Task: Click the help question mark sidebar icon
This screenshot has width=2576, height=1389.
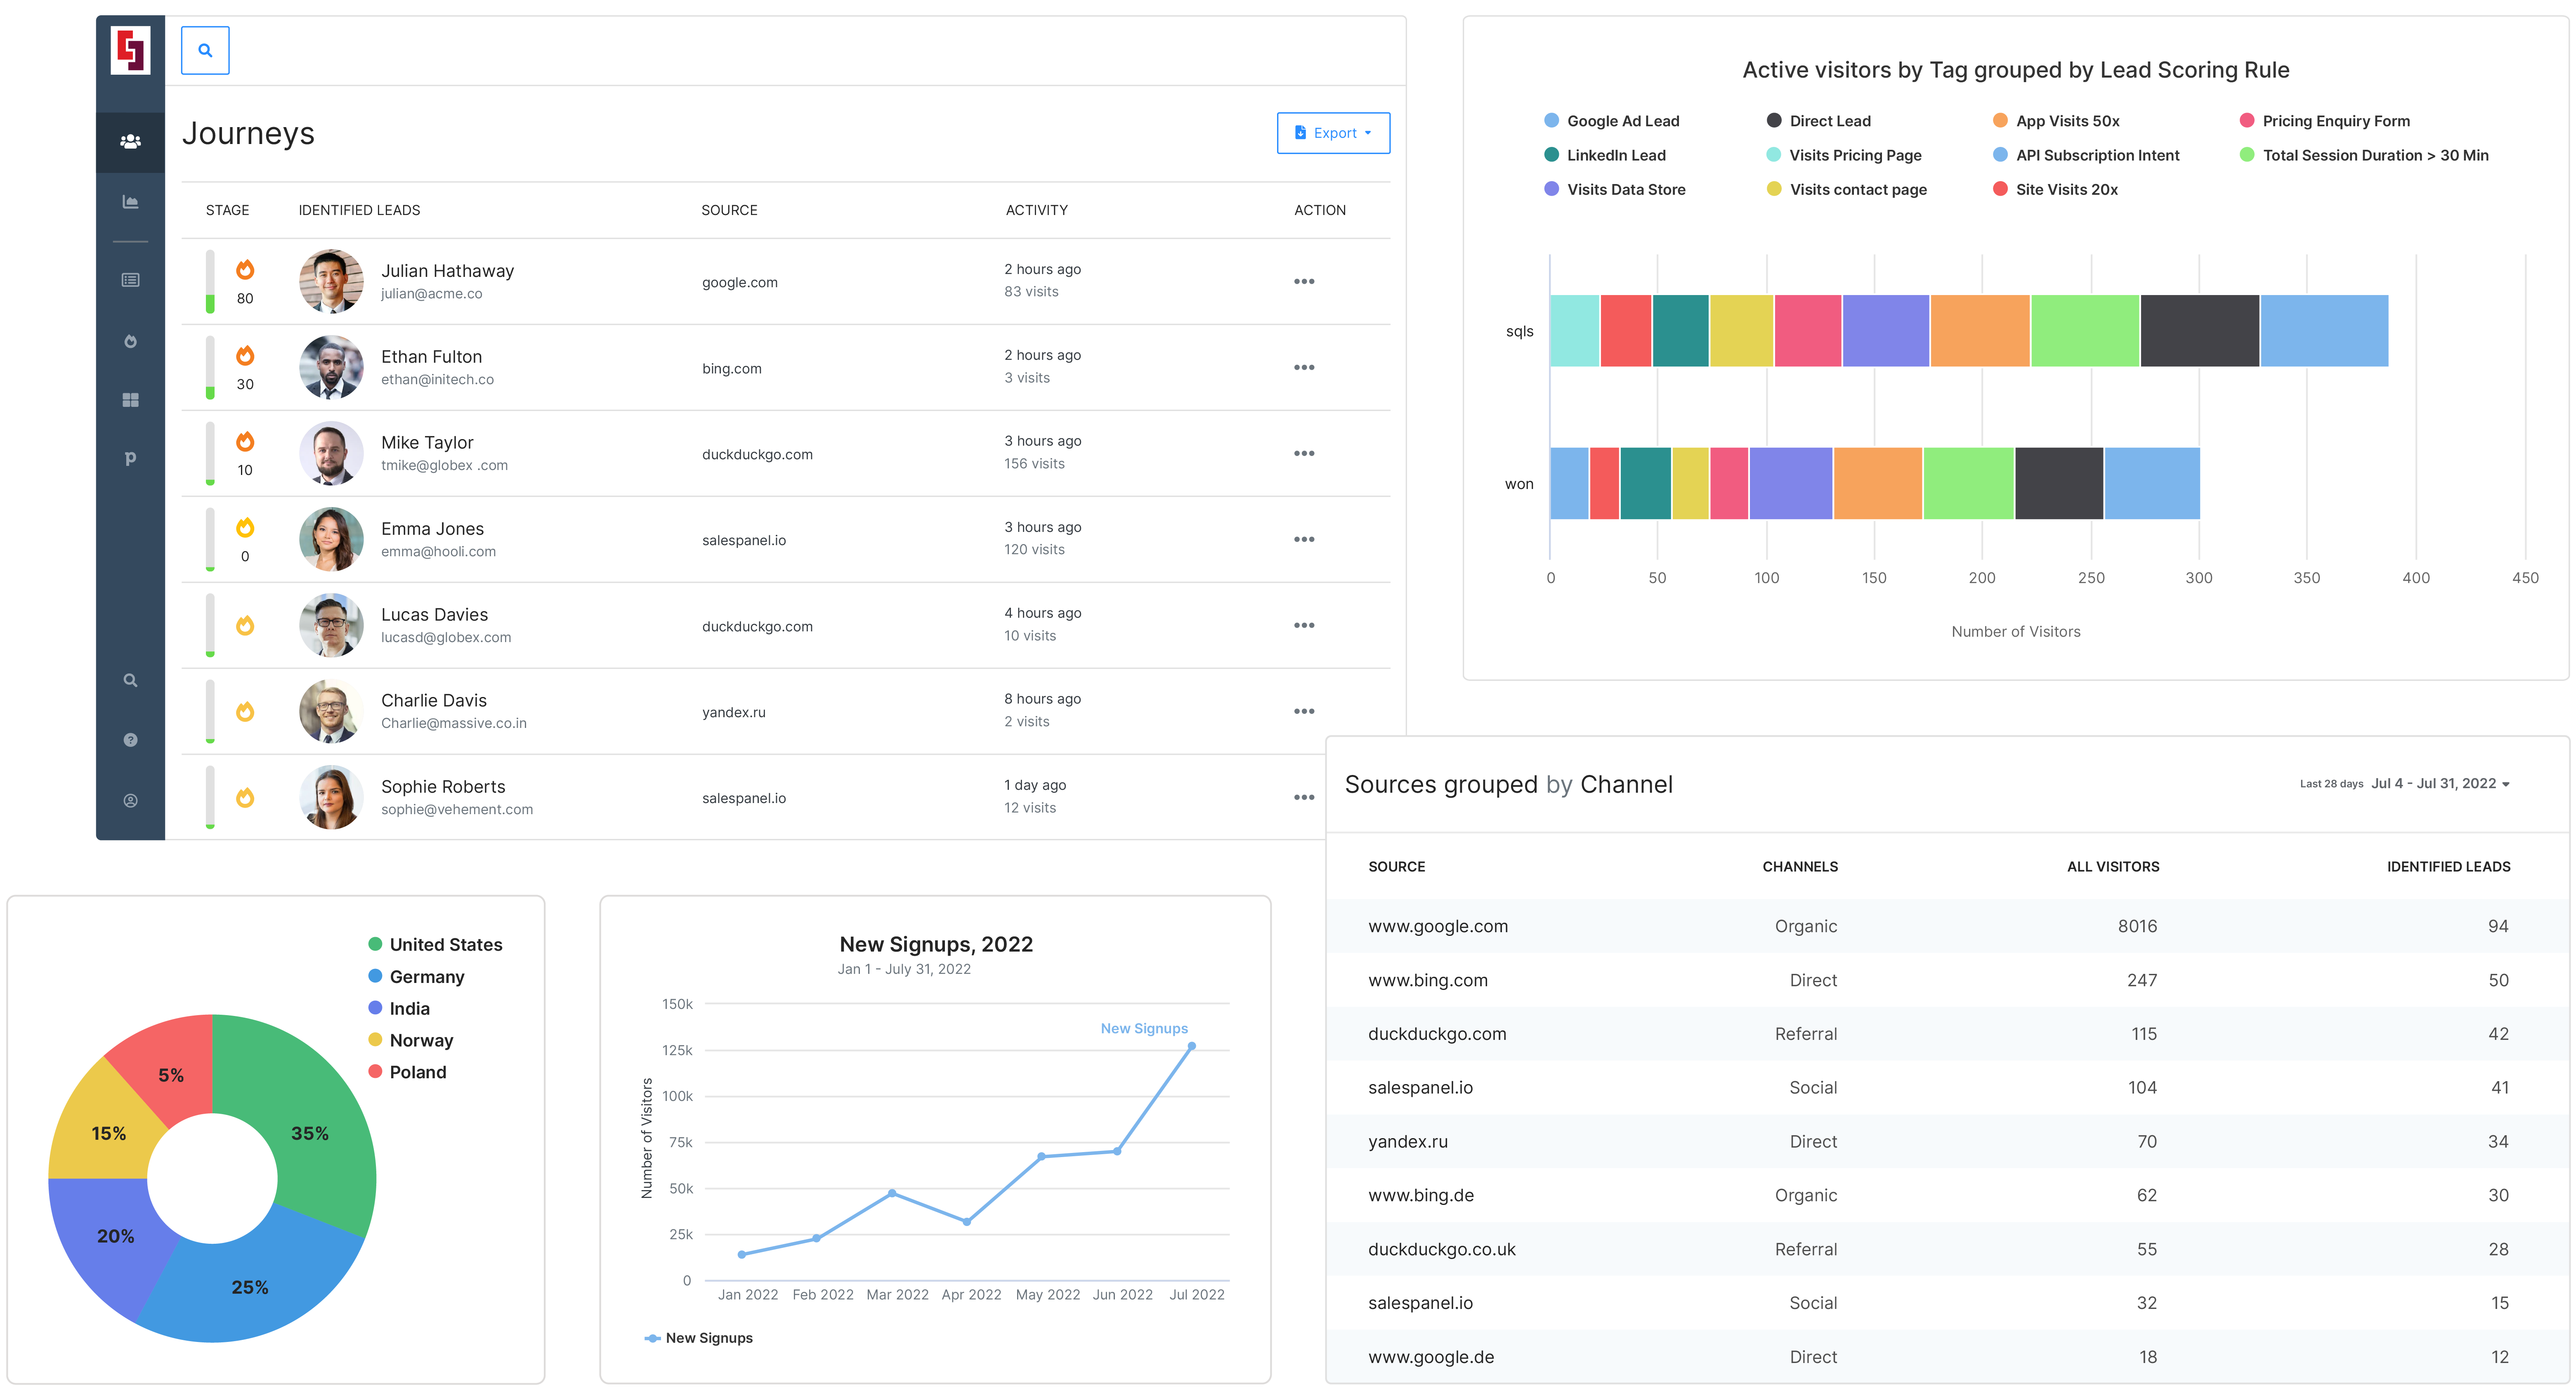Action: point(130,740)
